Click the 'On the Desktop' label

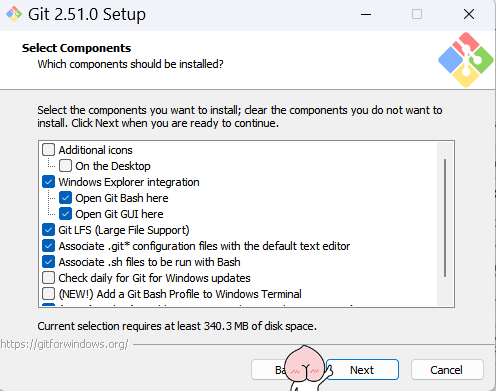pos(113,166)
